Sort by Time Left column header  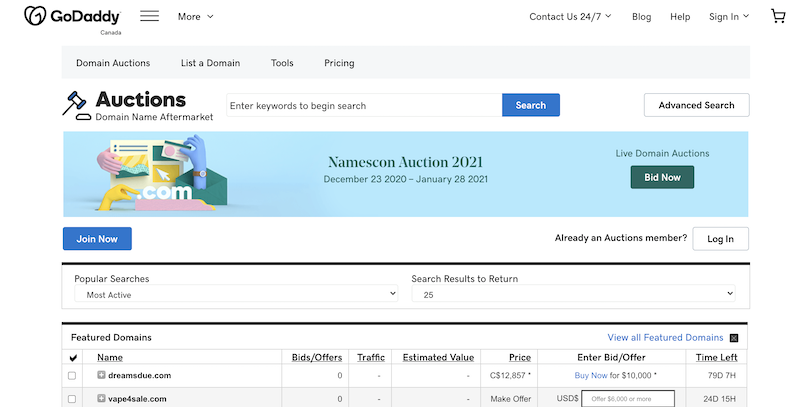click(716, 358)
